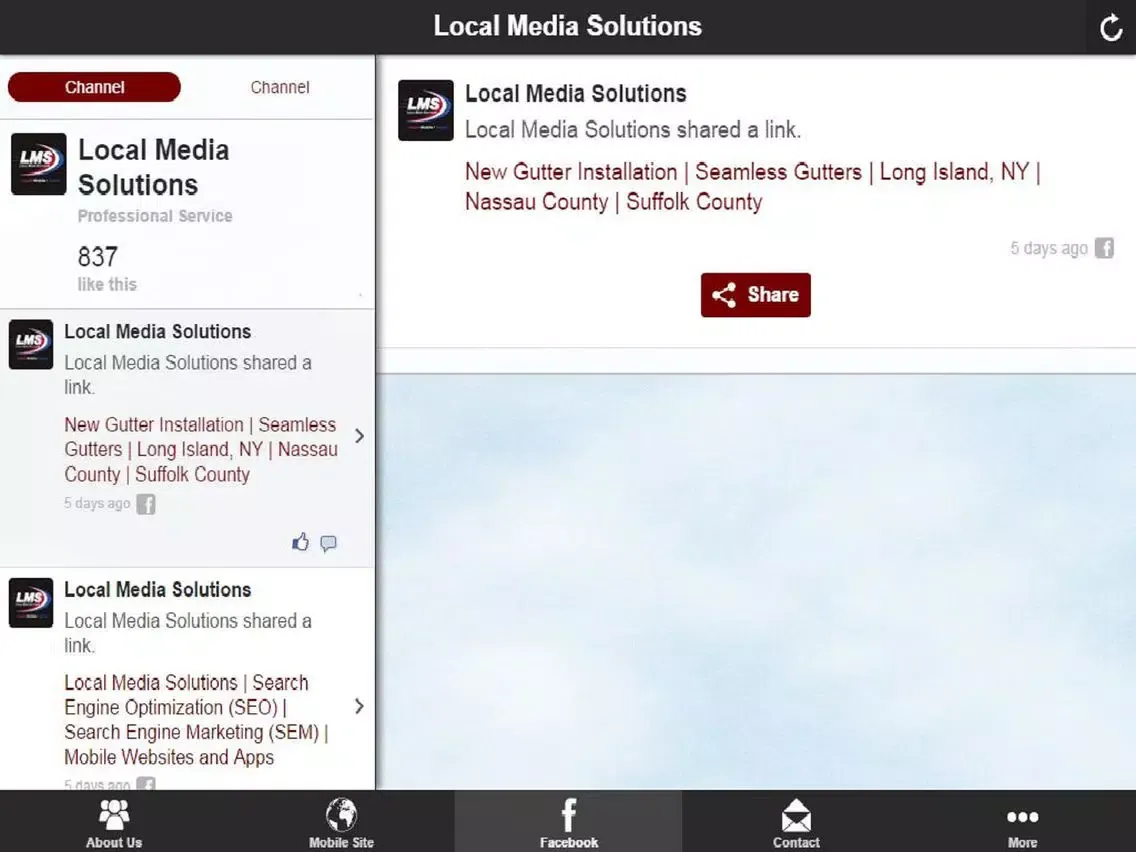Click Facebook icon in the detail pane
The height and width of the screenshot is (852, 1136).
click(x=1104, y=248)
